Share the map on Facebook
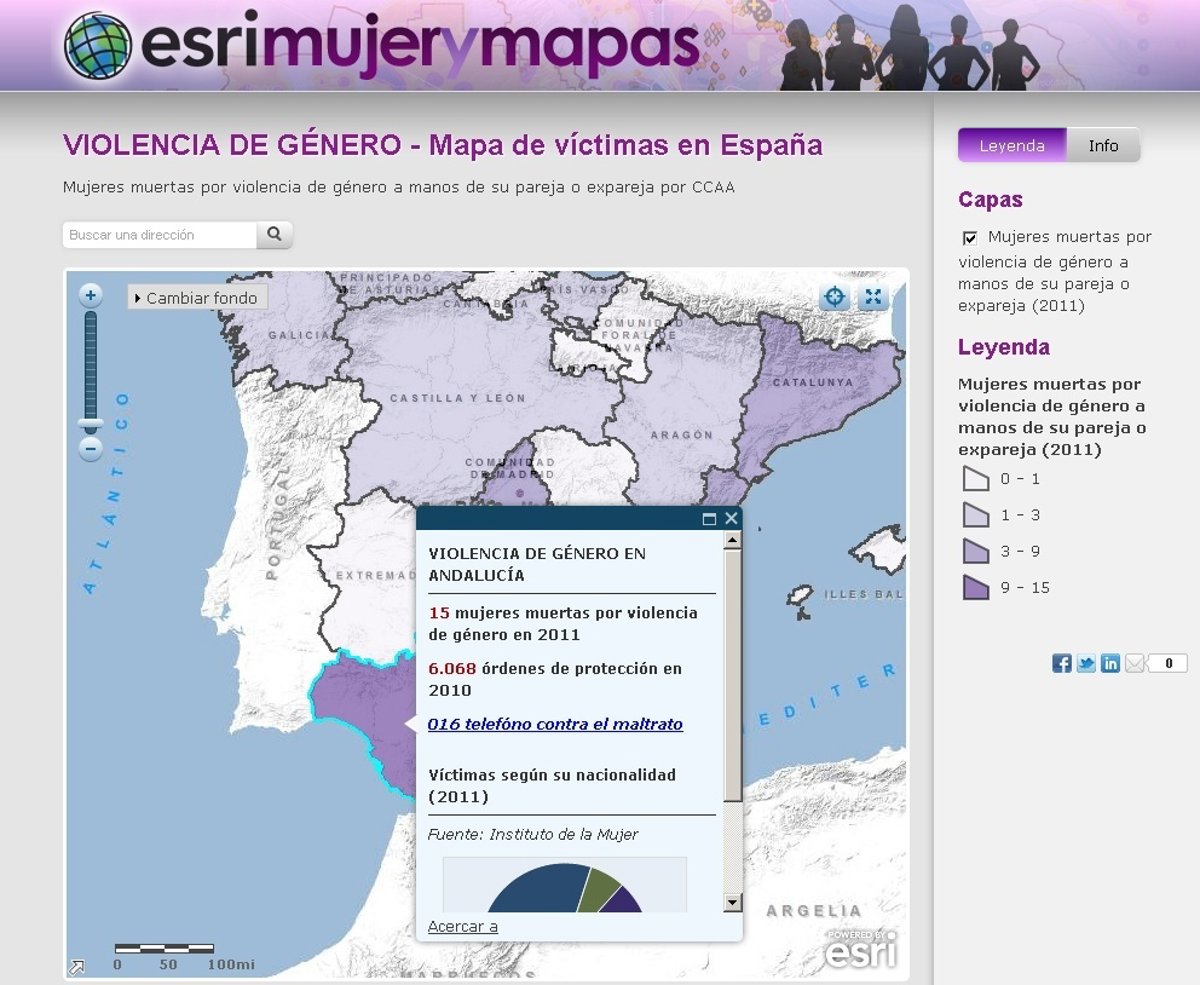Screen dimensions: 1200x985 pos(1062,663)
